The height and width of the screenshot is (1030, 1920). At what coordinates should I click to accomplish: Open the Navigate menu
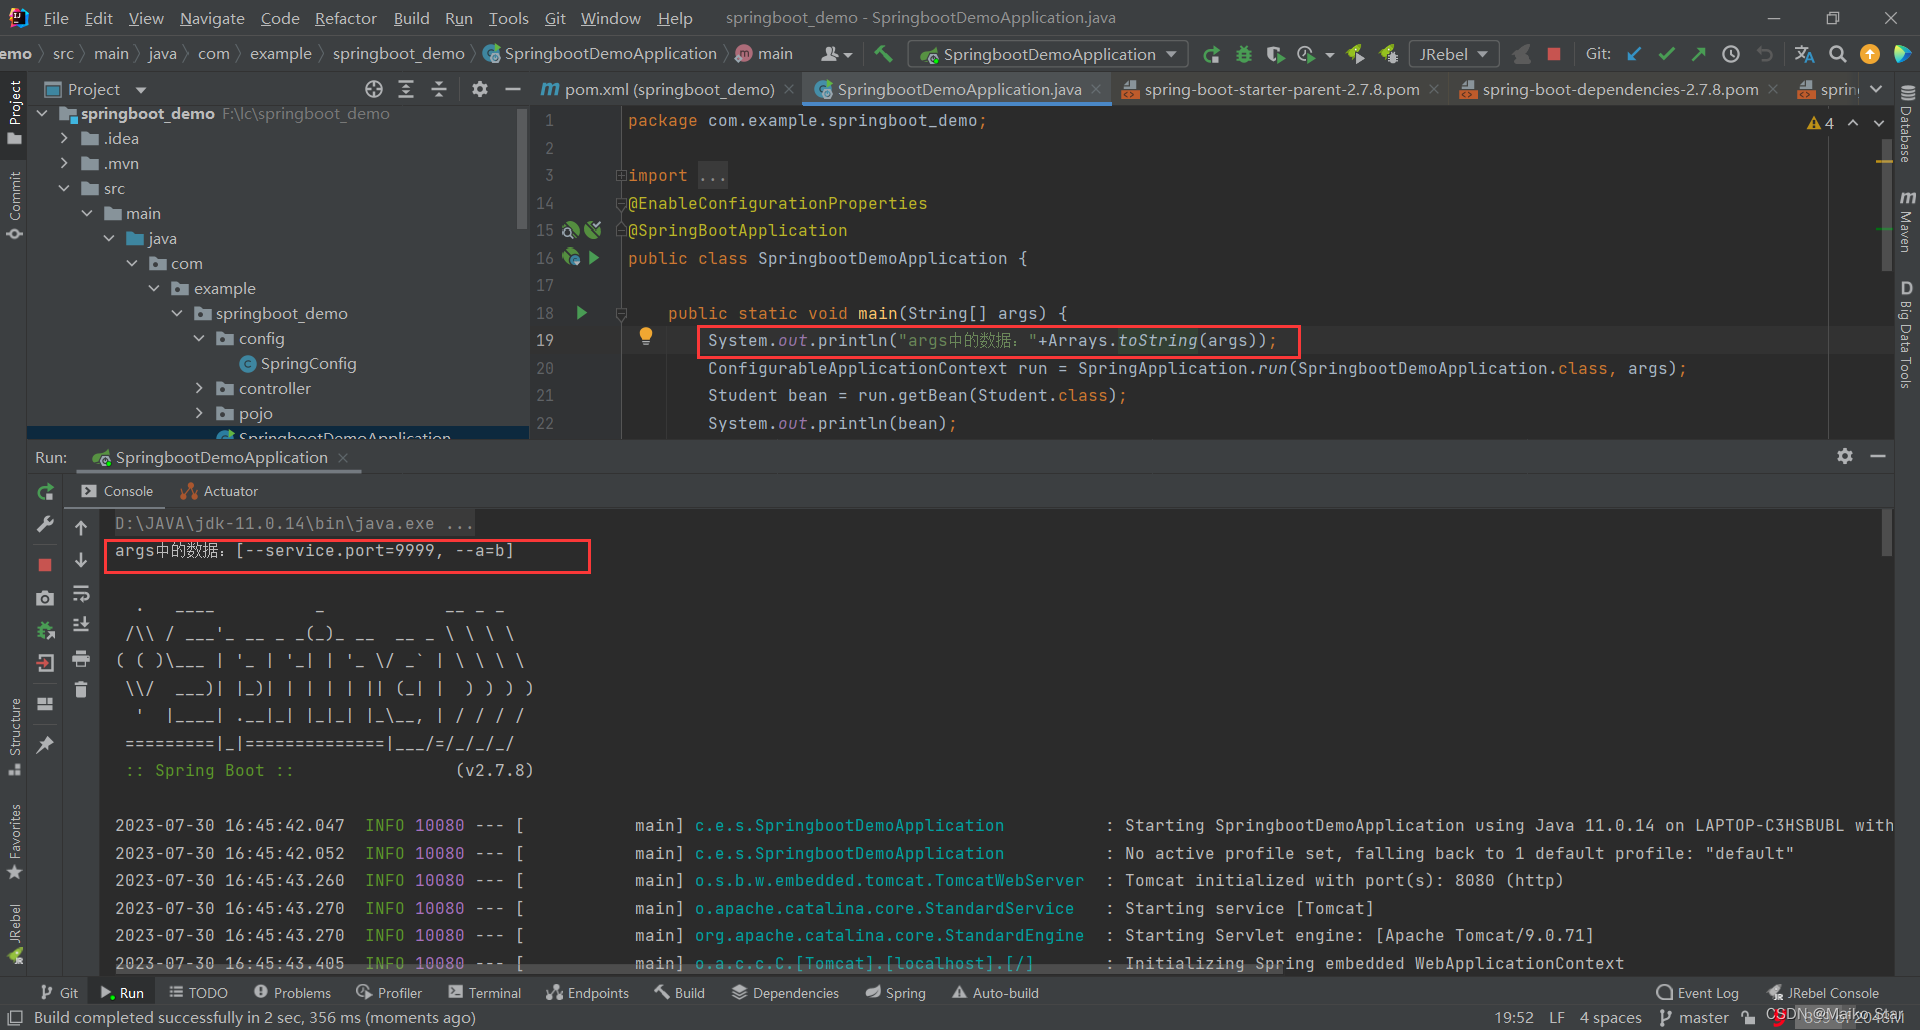pos(212,18)
